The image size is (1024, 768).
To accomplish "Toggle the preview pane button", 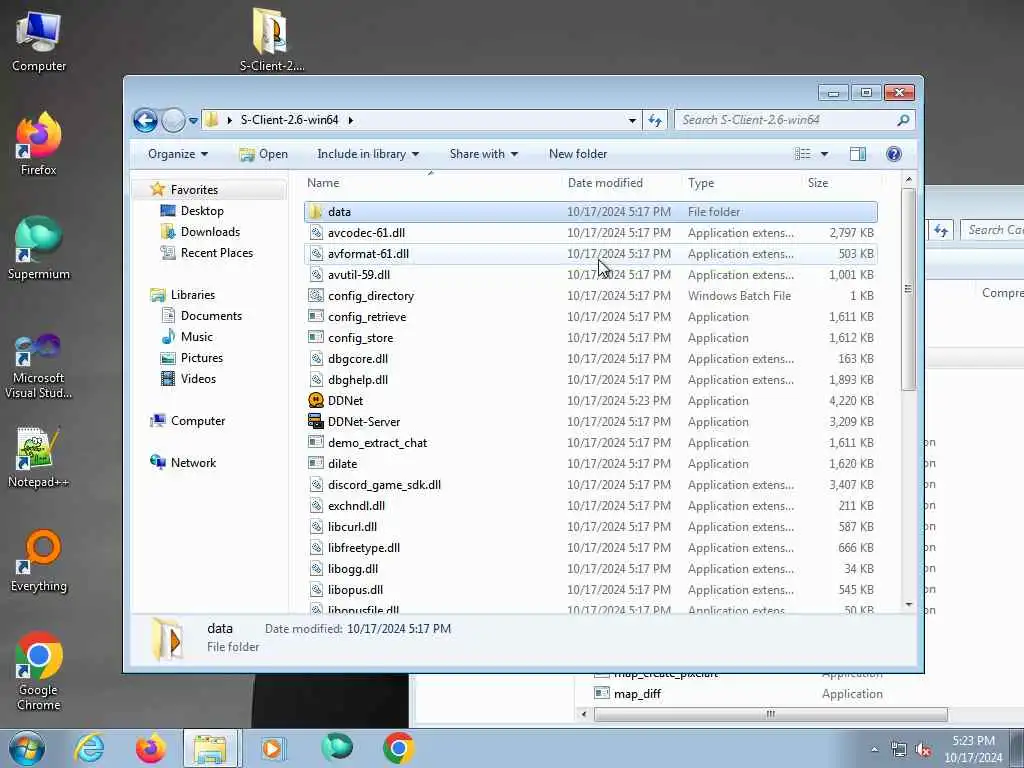I will pos(857,154).
